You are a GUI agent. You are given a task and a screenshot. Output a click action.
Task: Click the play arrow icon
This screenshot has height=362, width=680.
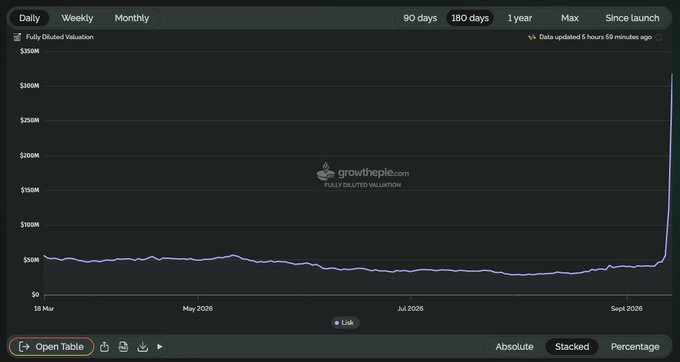pos(160,347)
